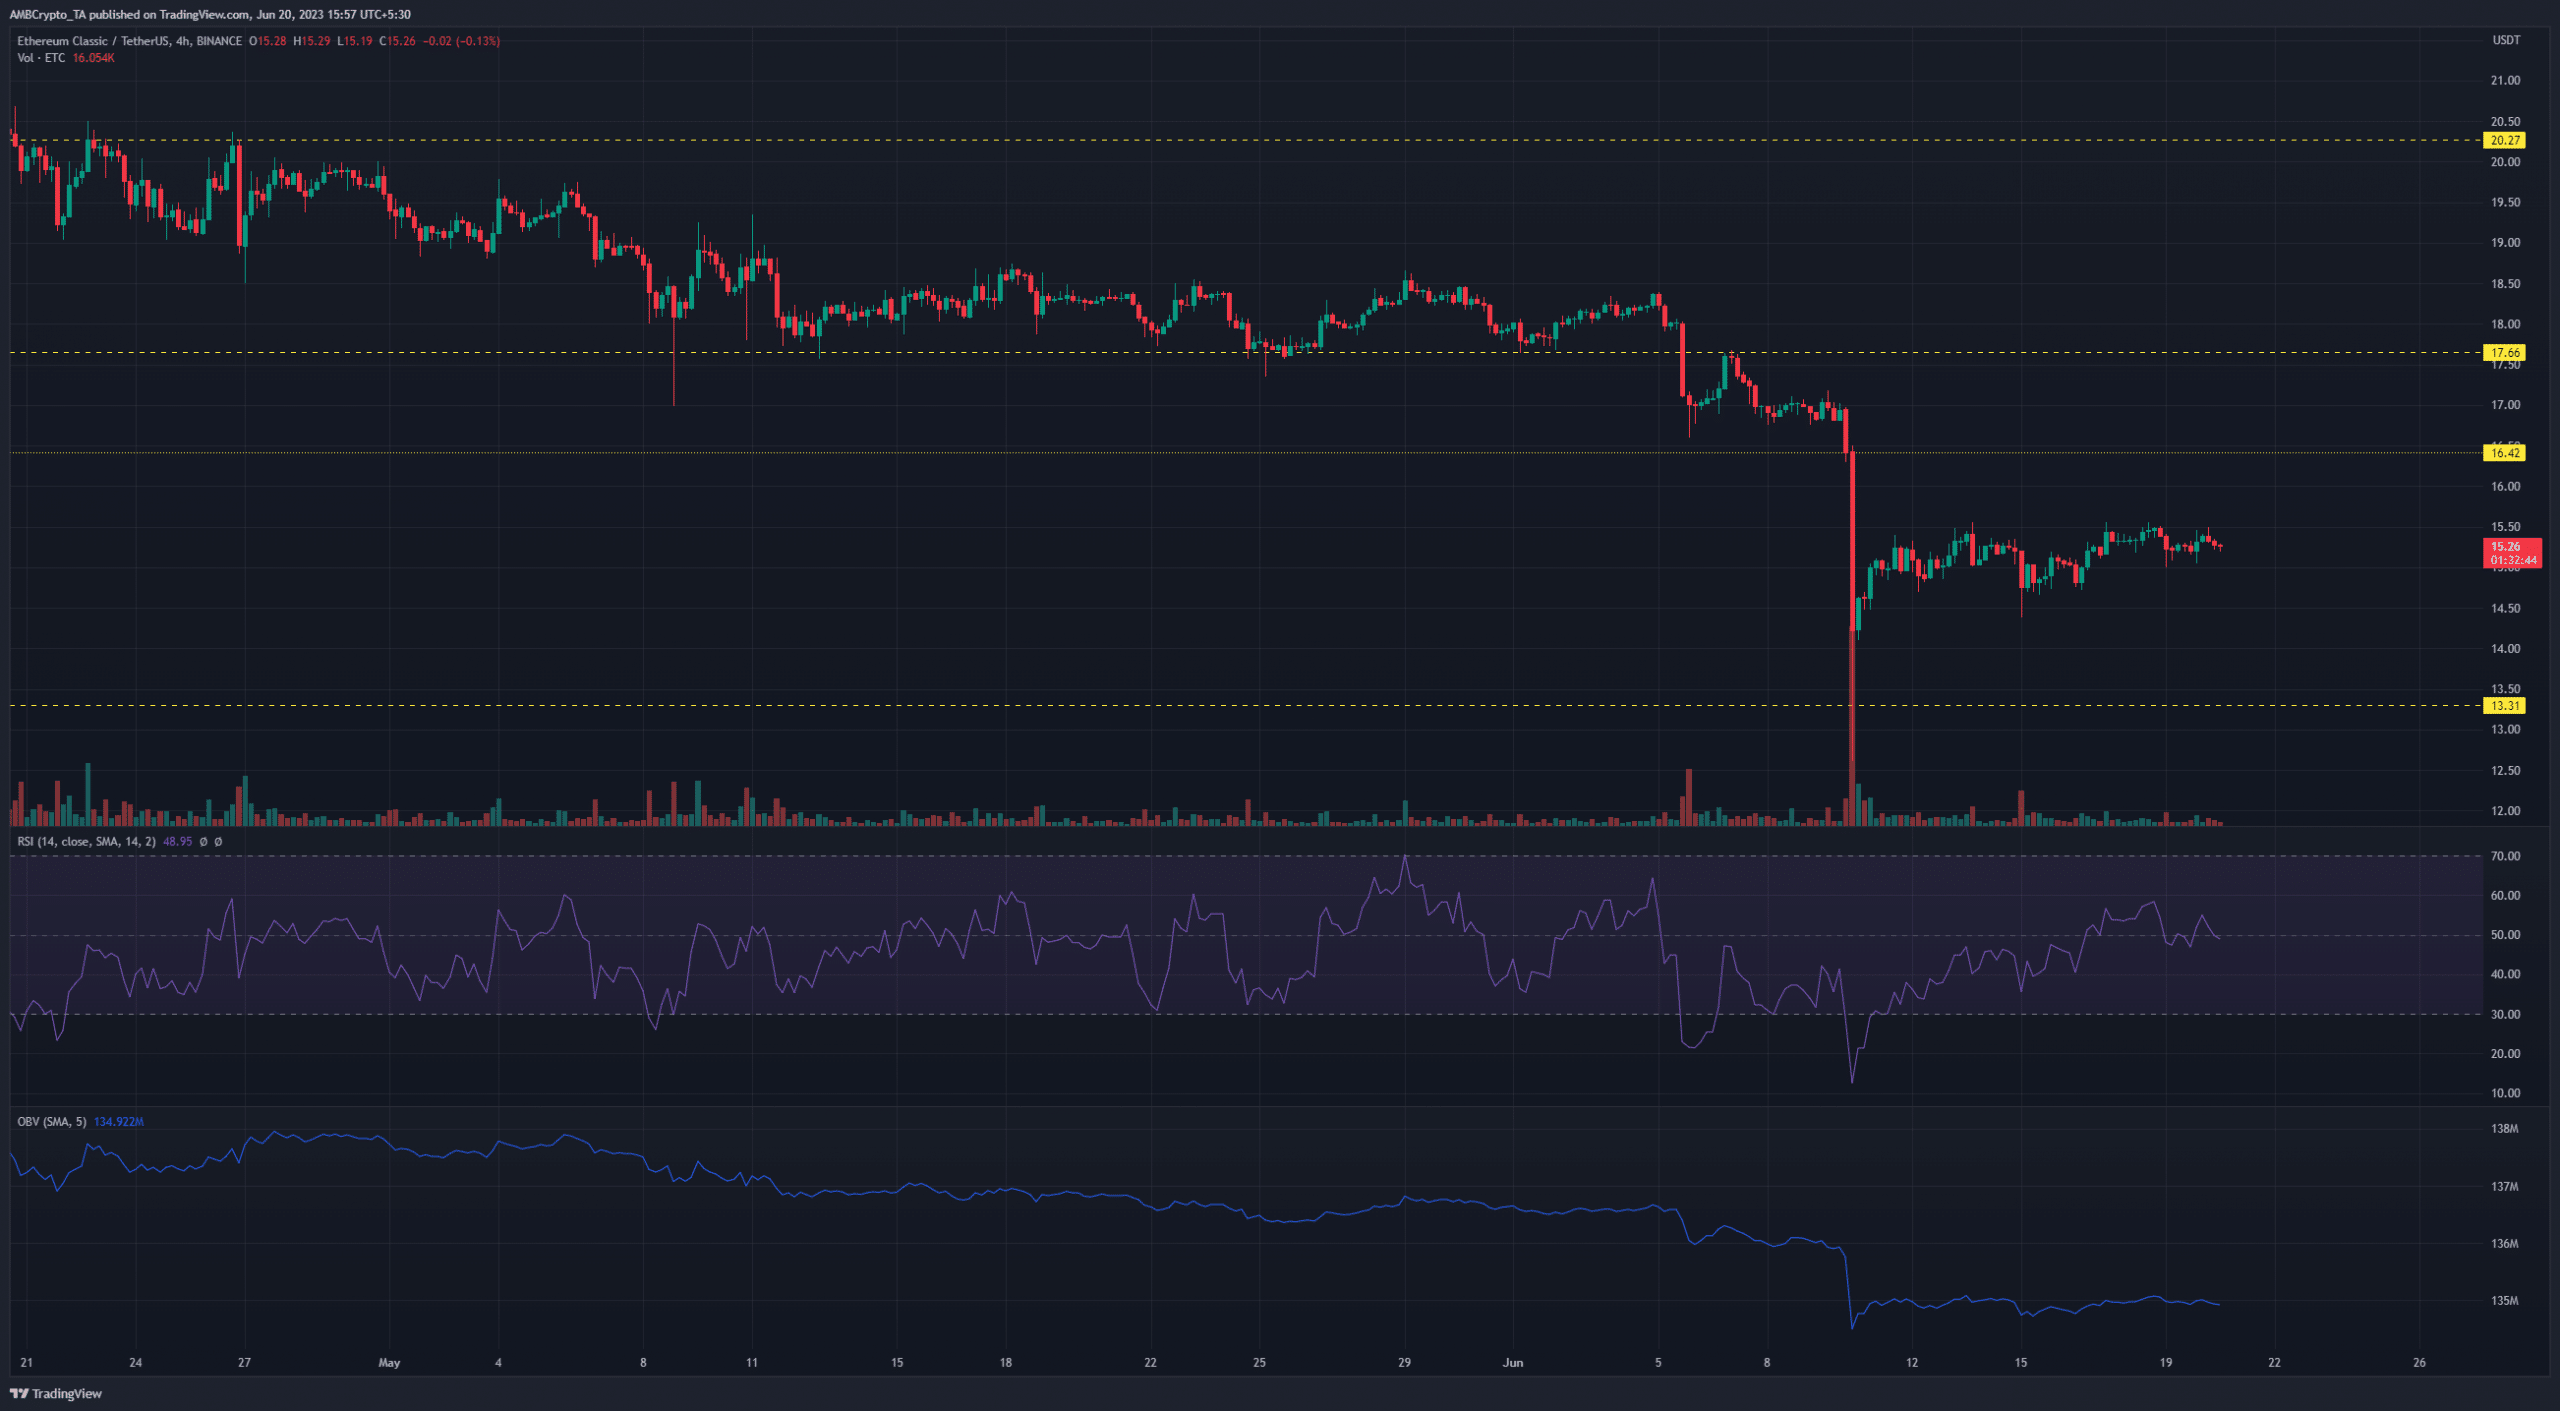Click the 27 date label on the time axis
Screen dimensions: 2560x1411
(x=244, y=1363)
